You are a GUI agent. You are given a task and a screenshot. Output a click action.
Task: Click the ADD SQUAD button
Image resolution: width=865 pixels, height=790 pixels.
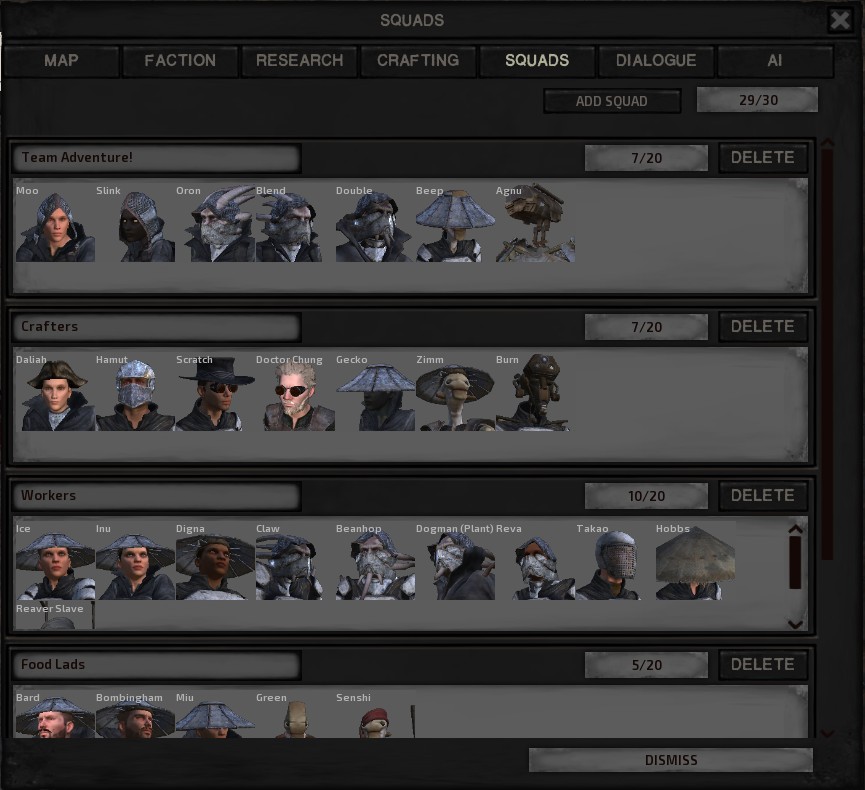(x=612, y=101)
